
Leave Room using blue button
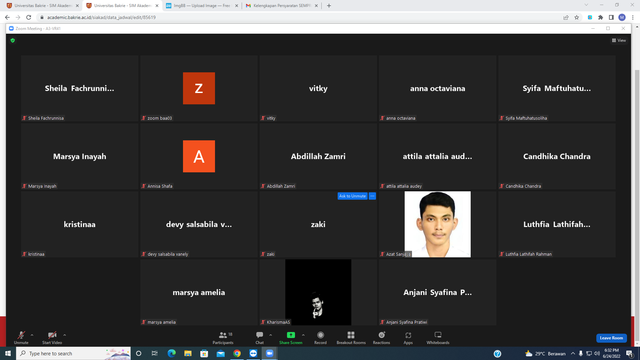tap(611, 338)
